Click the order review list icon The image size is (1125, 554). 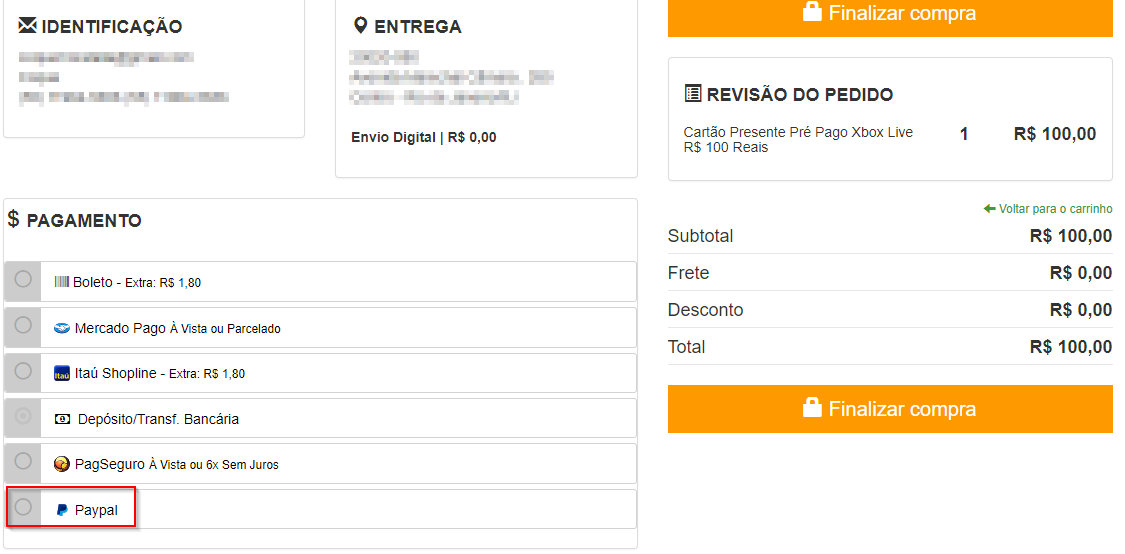tap(693, 94)
